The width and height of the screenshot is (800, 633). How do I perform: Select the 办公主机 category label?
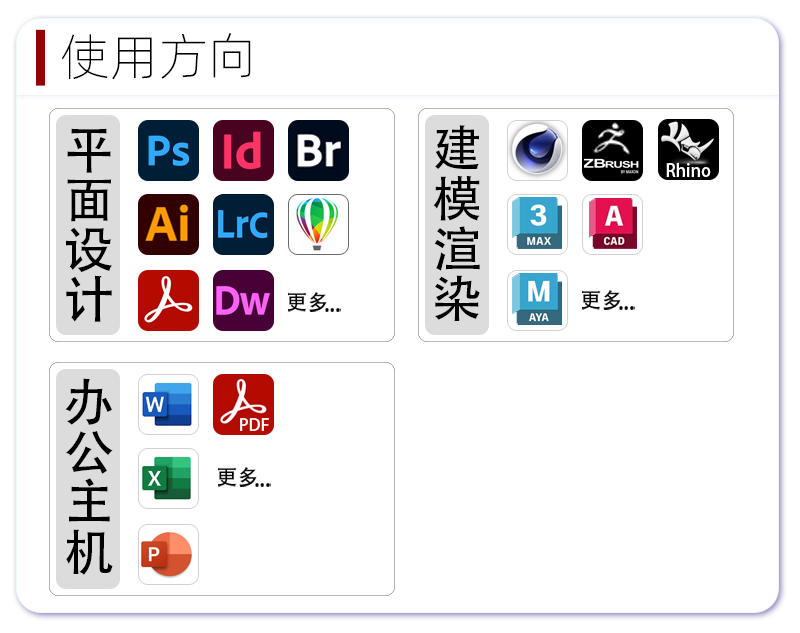point(88,479)
